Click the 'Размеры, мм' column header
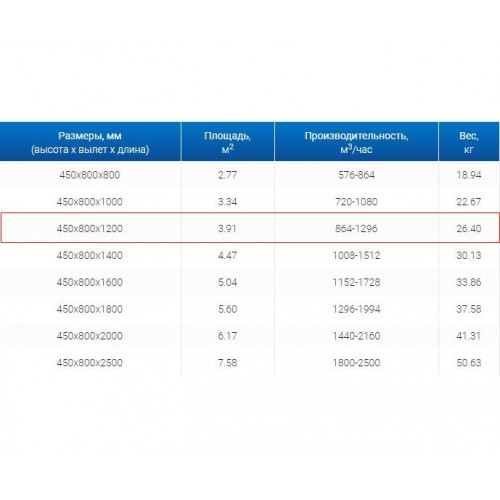 pos(90,142)
